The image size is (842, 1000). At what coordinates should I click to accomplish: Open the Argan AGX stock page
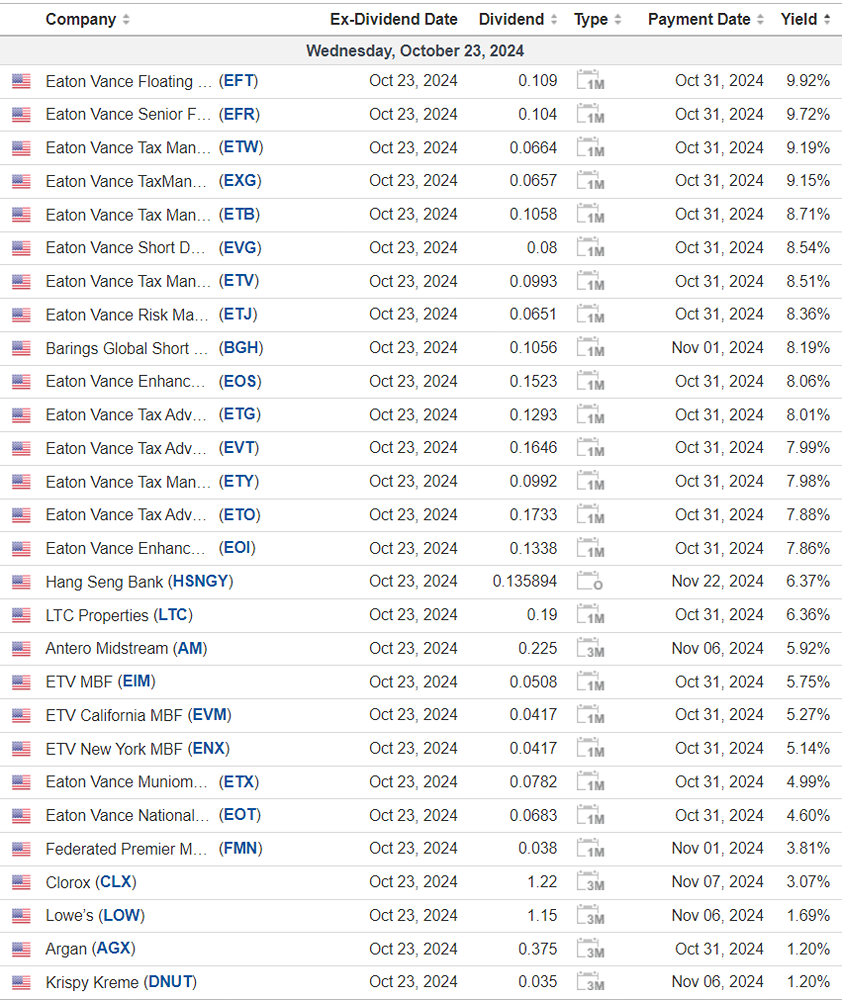(113, 948)
